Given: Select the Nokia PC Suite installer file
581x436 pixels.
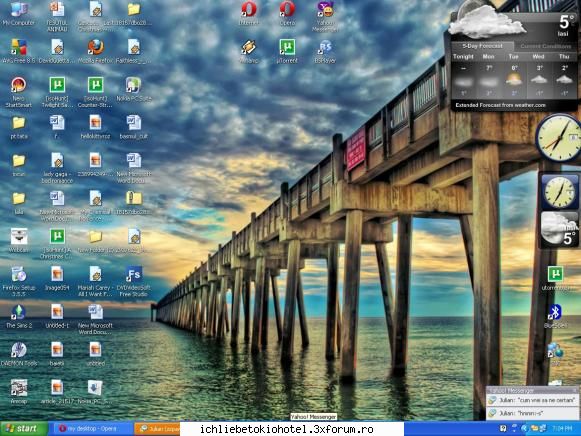Looking at the screenshot, I should [95, 392].
